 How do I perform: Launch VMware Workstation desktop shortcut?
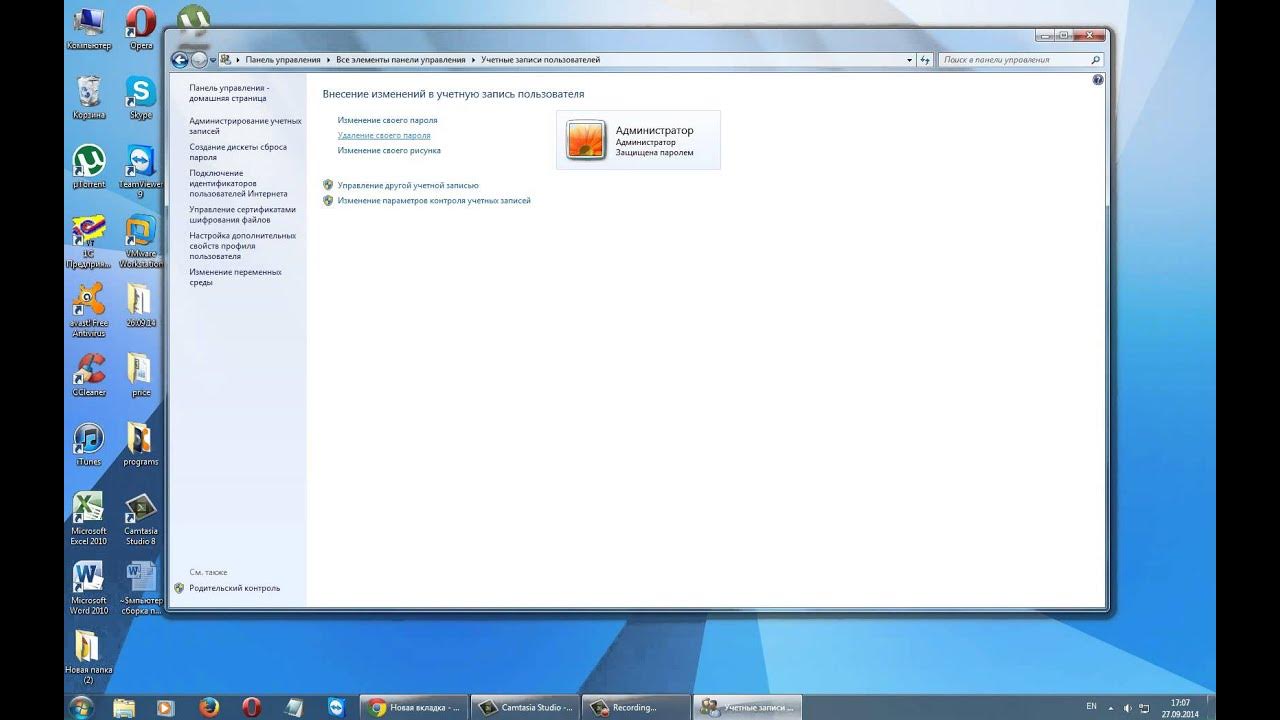point(141,241)
